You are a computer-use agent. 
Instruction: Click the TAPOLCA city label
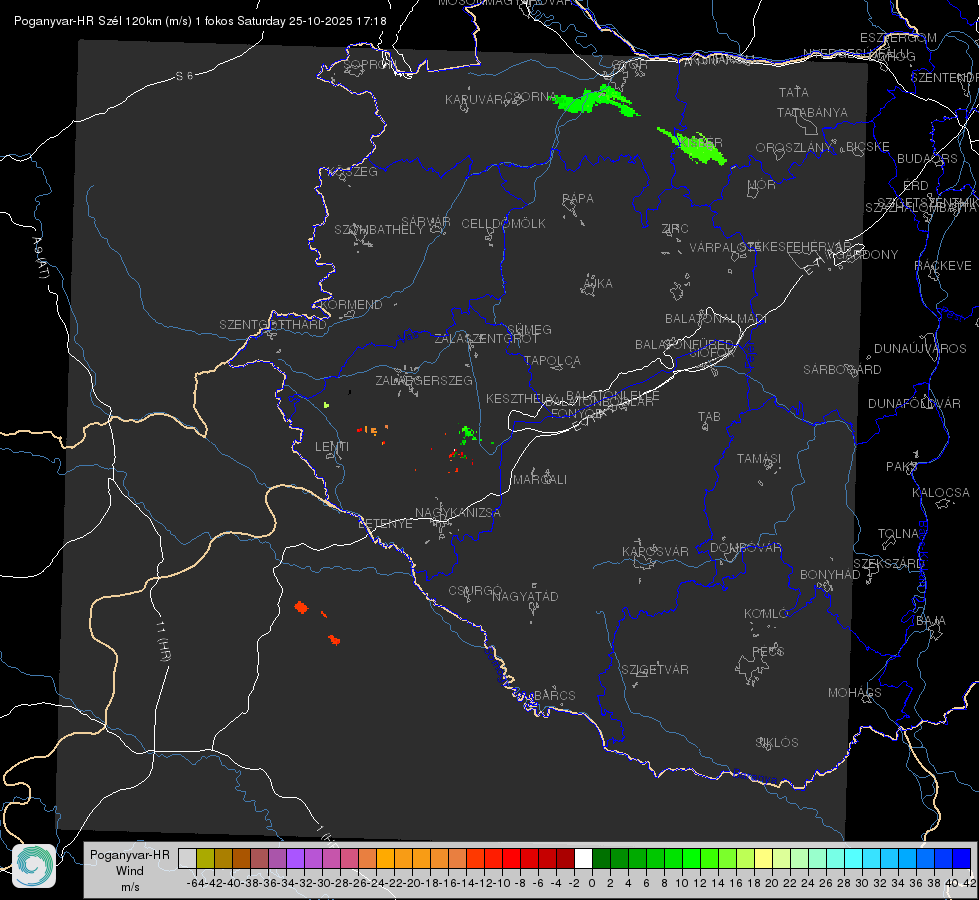tap(552, 360)
